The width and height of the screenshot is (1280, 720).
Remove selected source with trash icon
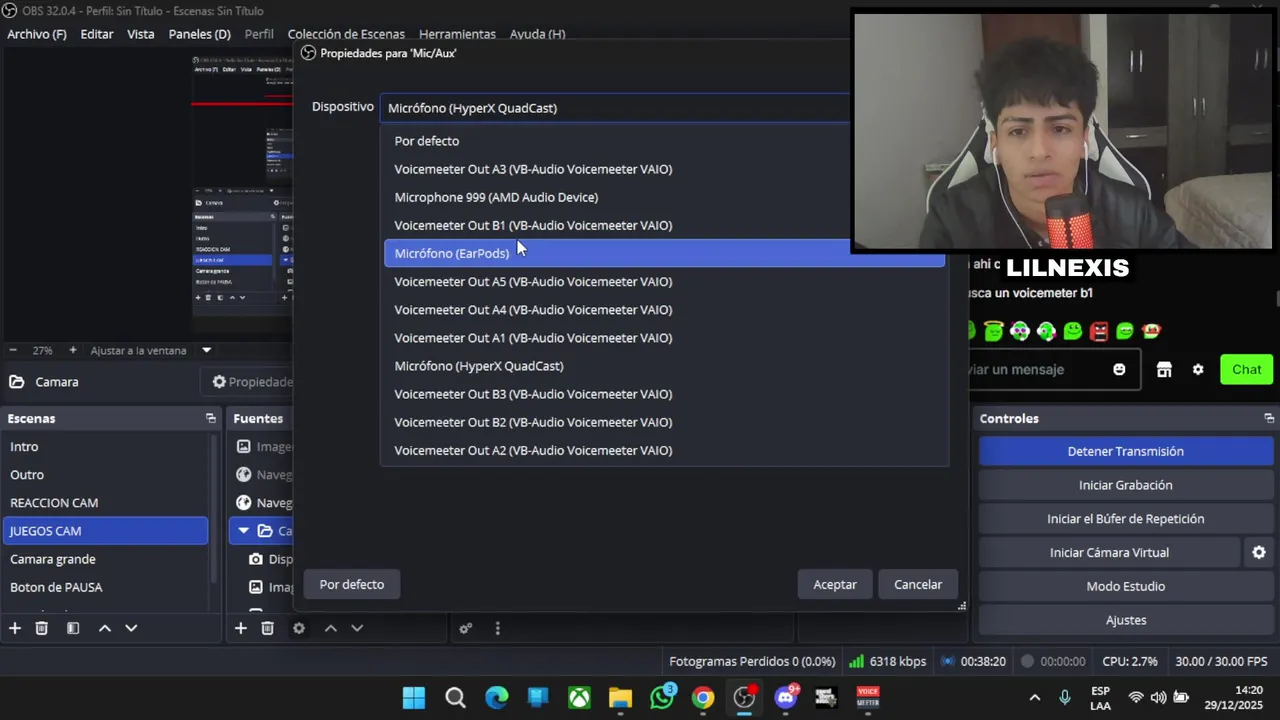pos(268,628)
